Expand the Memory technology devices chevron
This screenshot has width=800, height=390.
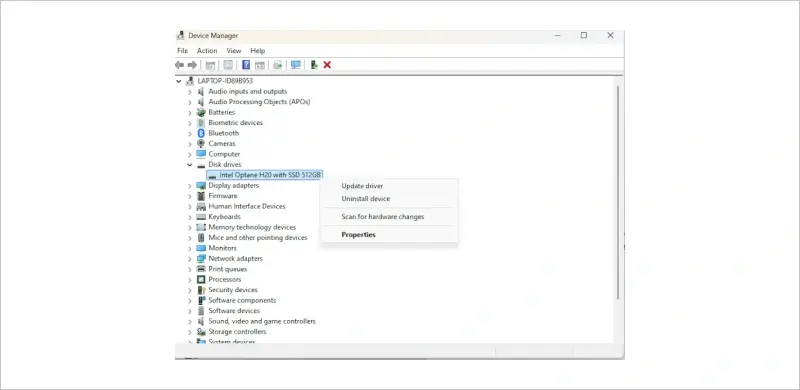(190, 228)
